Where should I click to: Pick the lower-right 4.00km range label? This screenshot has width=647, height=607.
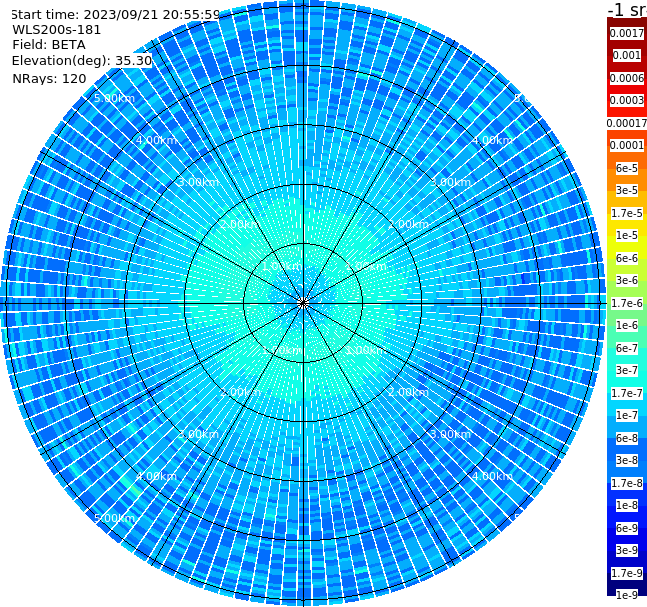point(492,476)
